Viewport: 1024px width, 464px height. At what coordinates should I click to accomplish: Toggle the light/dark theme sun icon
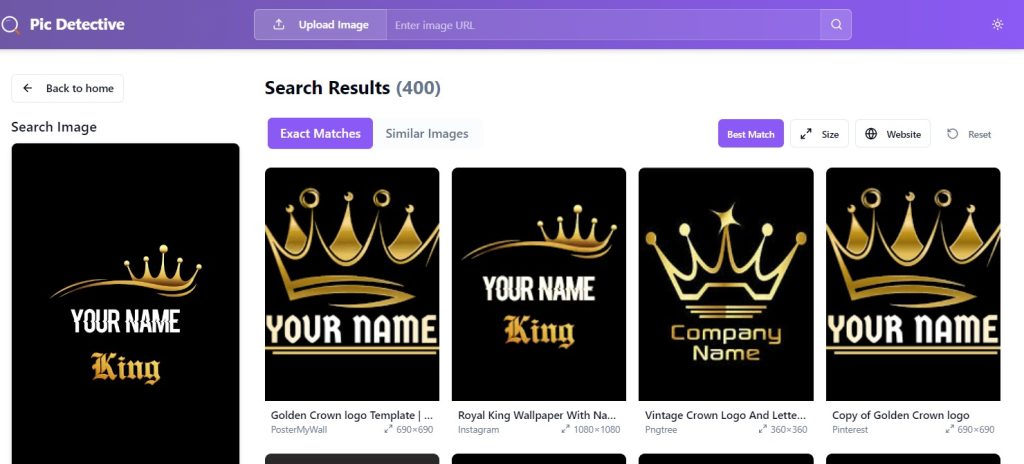tap(997, 25)
